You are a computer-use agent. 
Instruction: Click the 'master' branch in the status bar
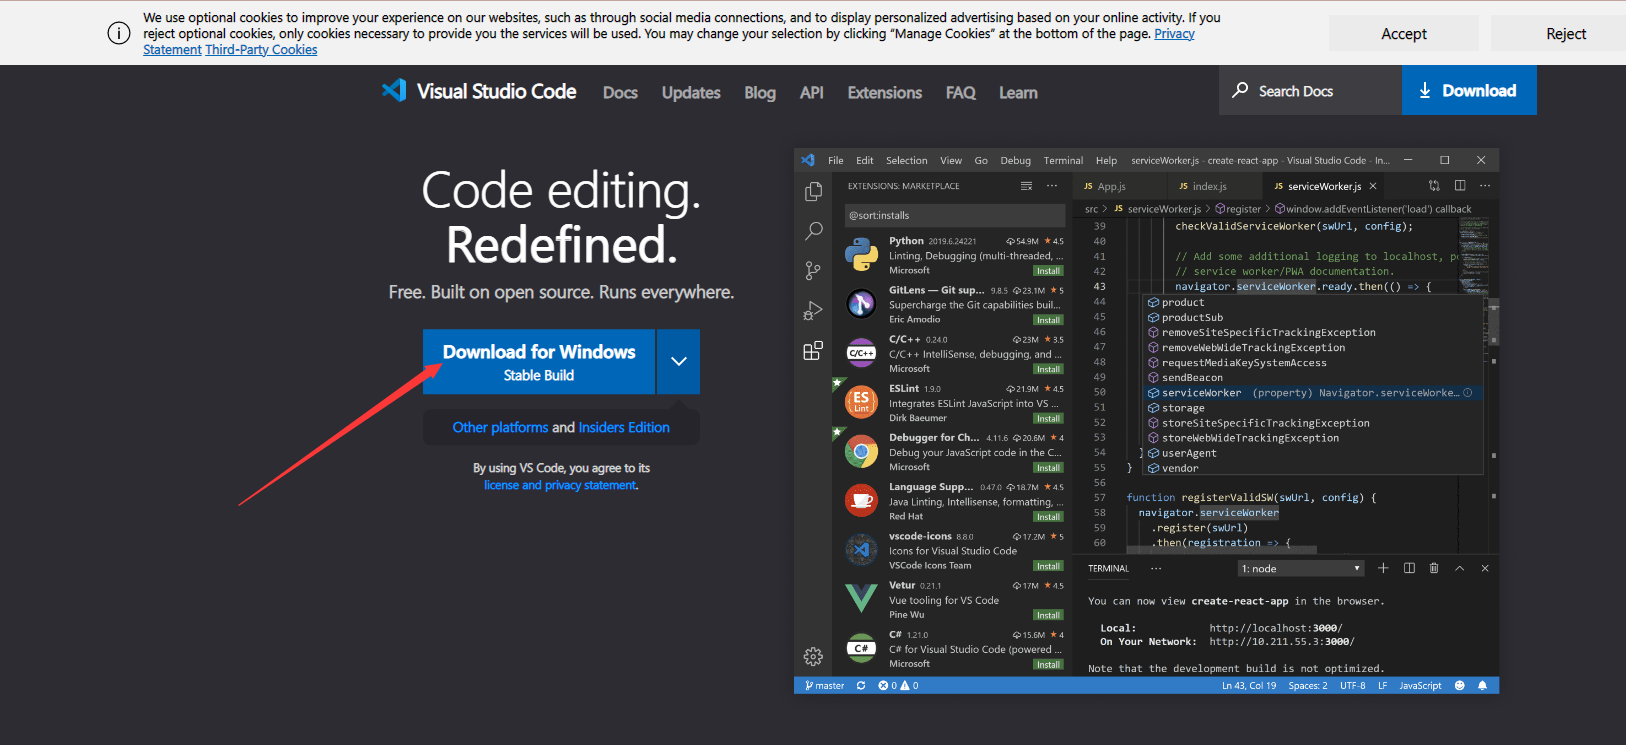coord(825,686)
